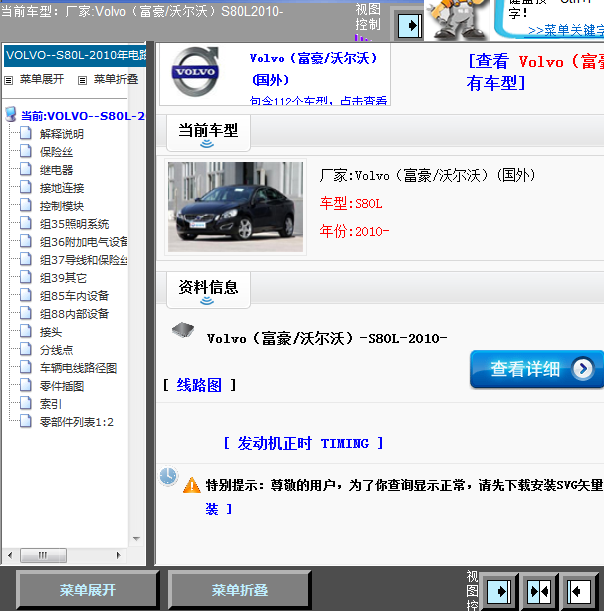Click the sidebar horizontal scroll-left arrow

10,555
